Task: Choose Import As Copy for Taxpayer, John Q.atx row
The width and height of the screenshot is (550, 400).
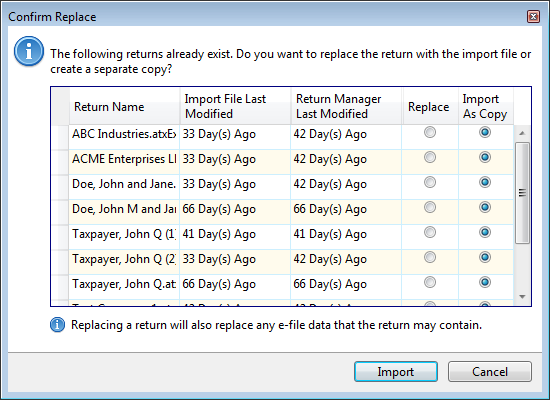Action: (485, 282)
